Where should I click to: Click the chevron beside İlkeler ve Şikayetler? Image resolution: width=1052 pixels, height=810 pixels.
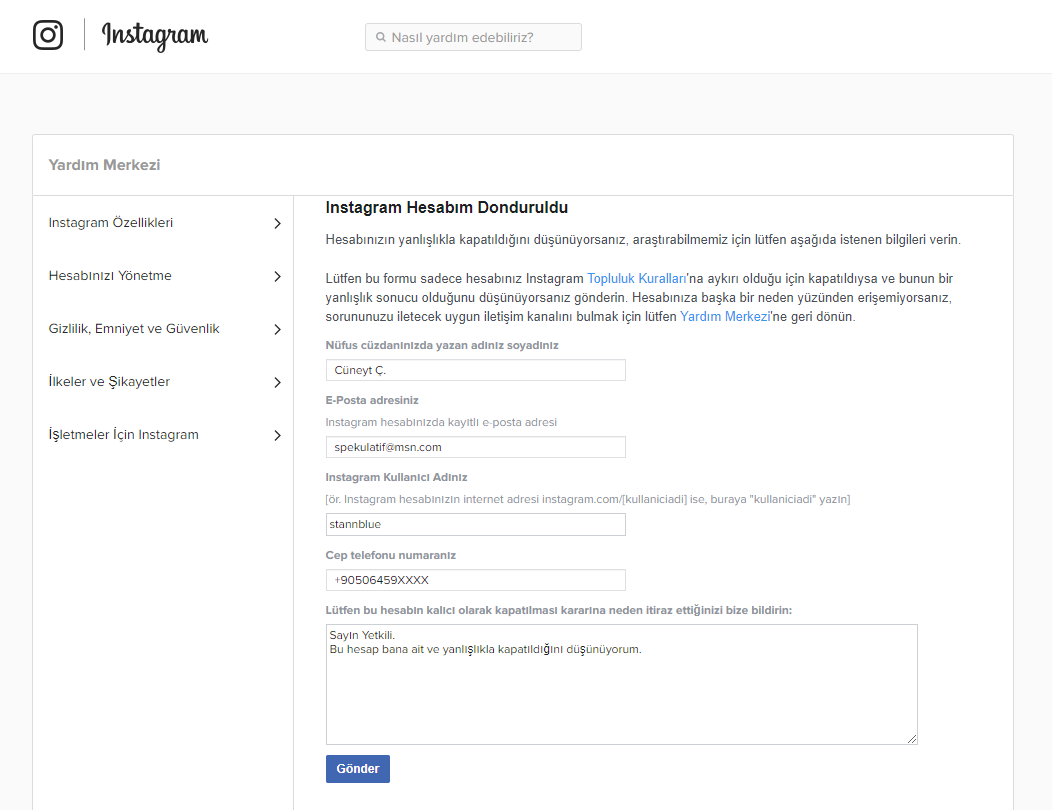point(277,383)
